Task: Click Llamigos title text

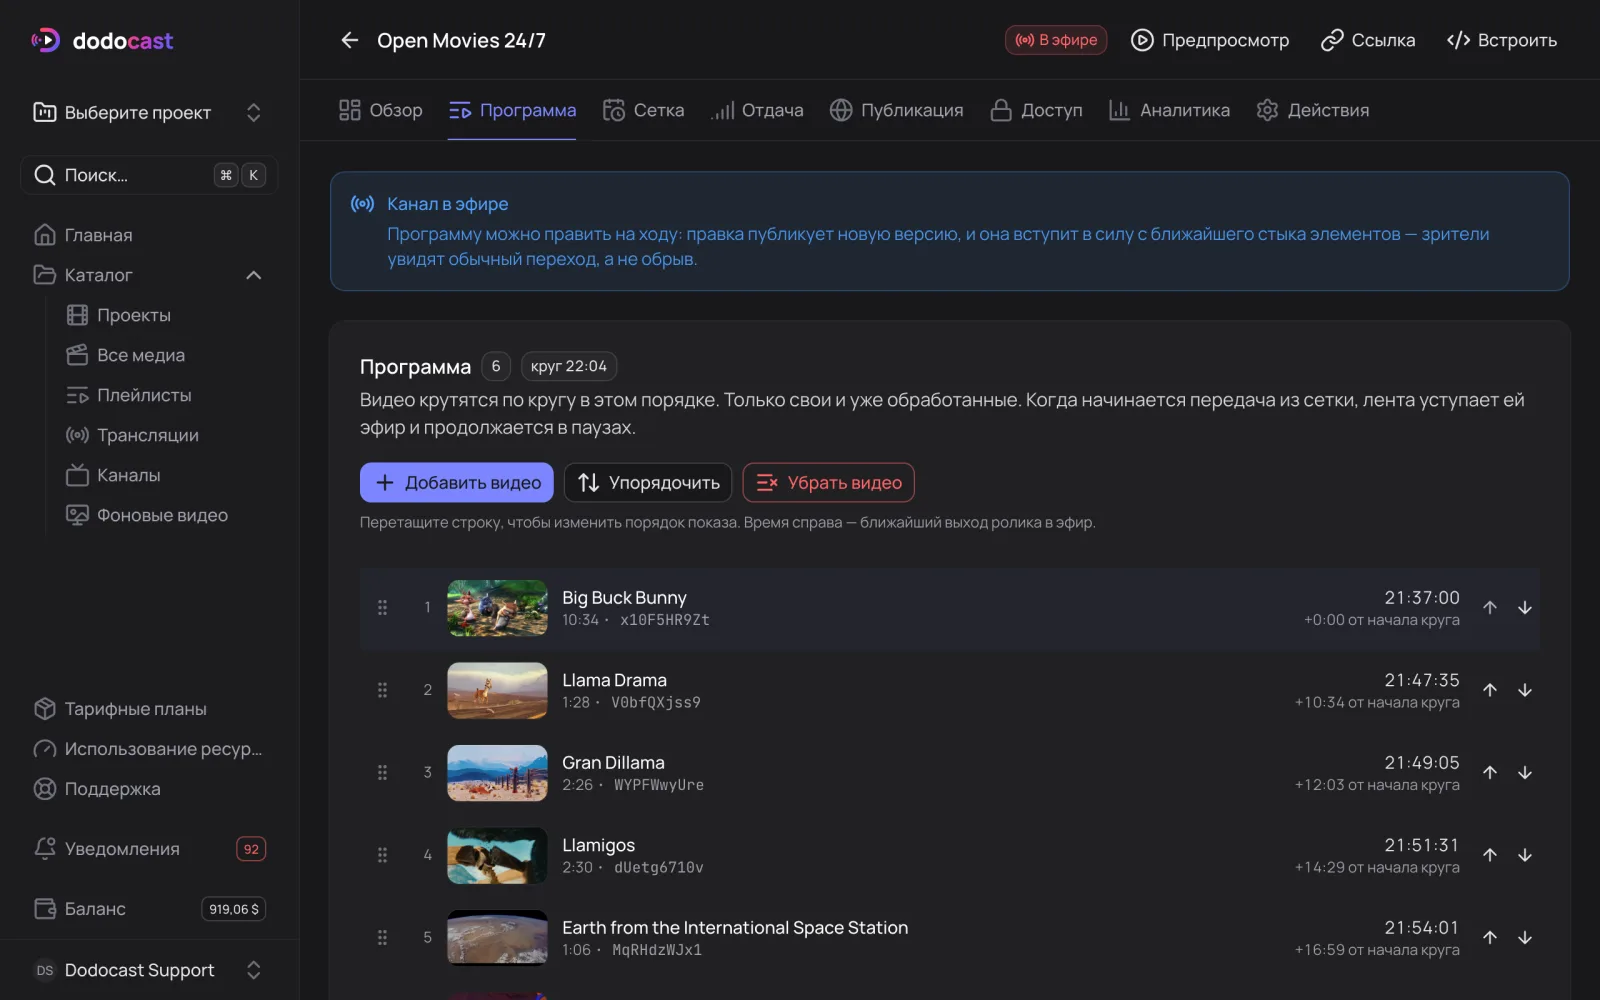Action: pyautogui.click(x=598, y=845)
